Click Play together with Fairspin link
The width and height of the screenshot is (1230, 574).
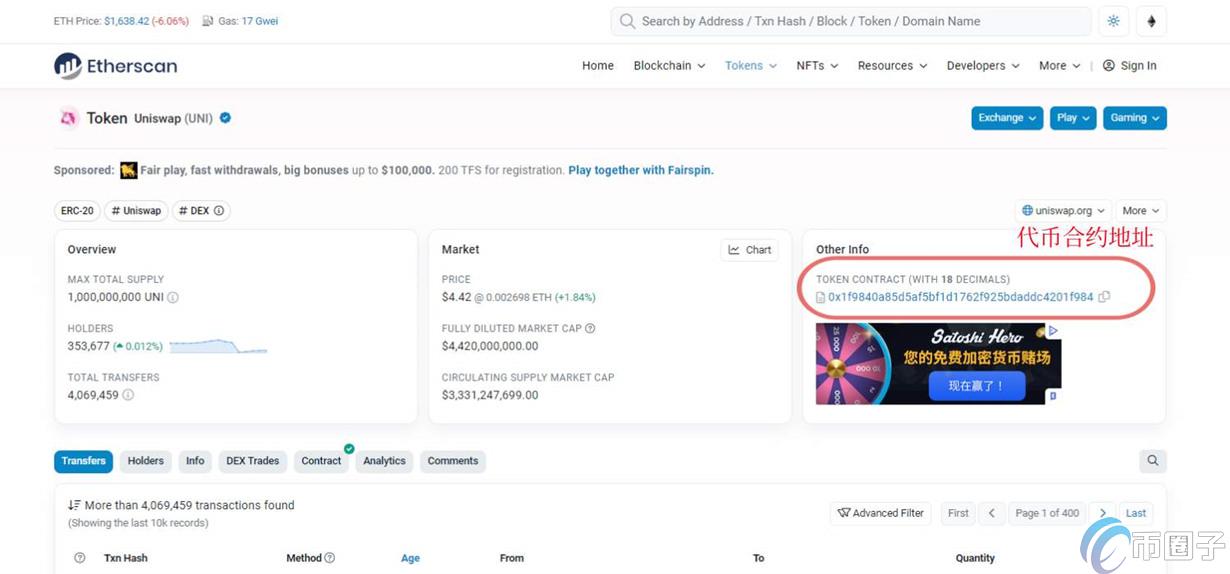click(641, 170)
